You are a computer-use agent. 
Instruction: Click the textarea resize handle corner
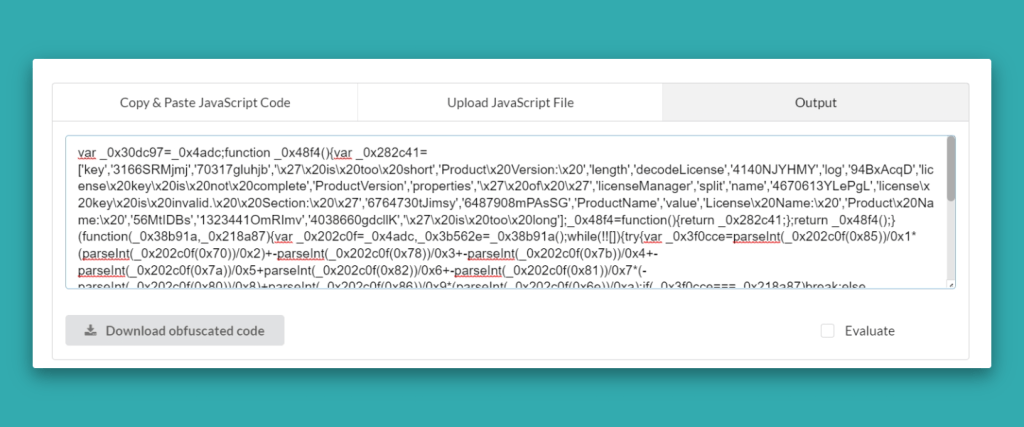tap(951, 285)
